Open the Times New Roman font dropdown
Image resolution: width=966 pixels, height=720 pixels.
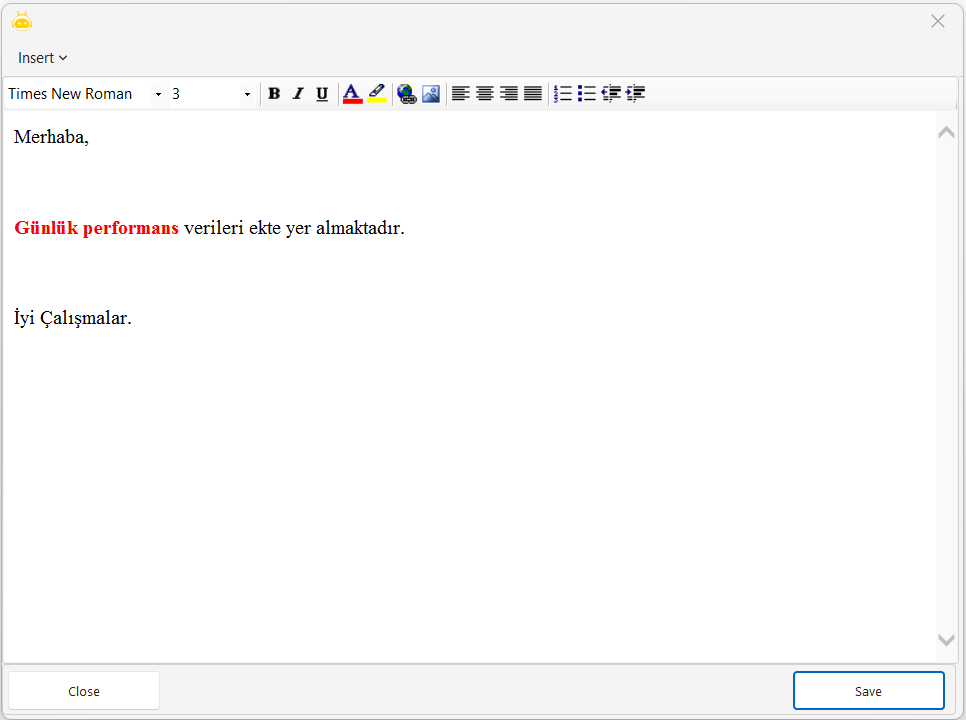pos(158,94)
